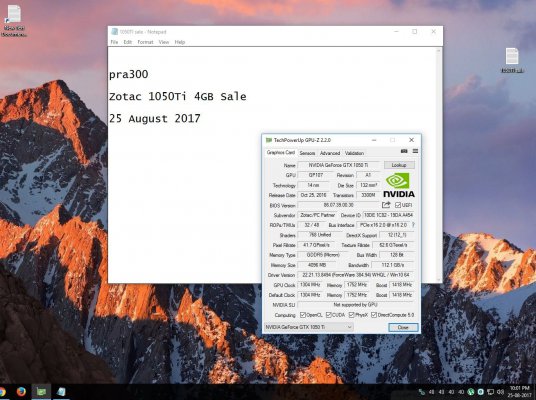Click the Notepad taskbar icon
This screenshot has width=536, height=400.
click(62, 392)
